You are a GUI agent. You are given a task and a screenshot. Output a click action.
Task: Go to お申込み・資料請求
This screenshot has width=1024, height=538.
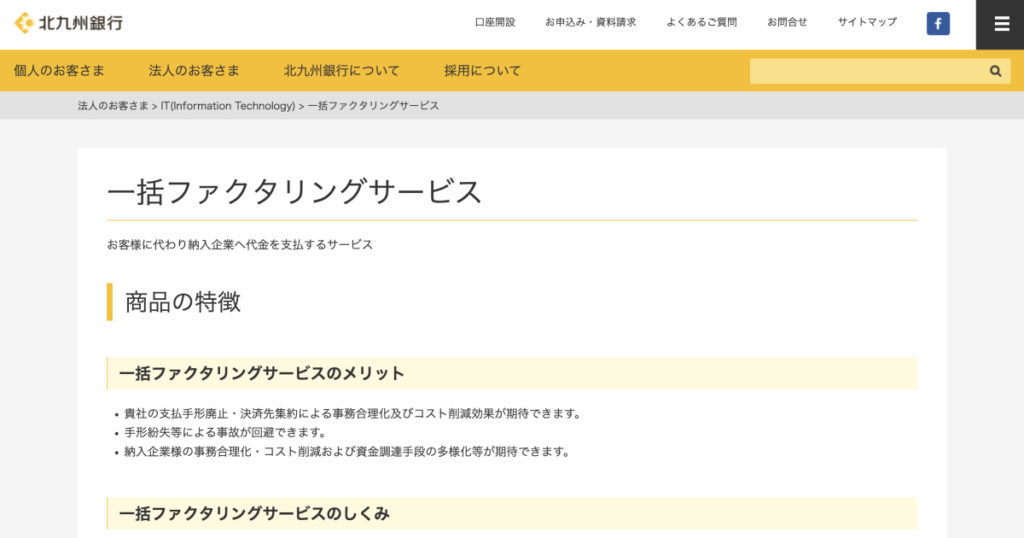point(590,22)
